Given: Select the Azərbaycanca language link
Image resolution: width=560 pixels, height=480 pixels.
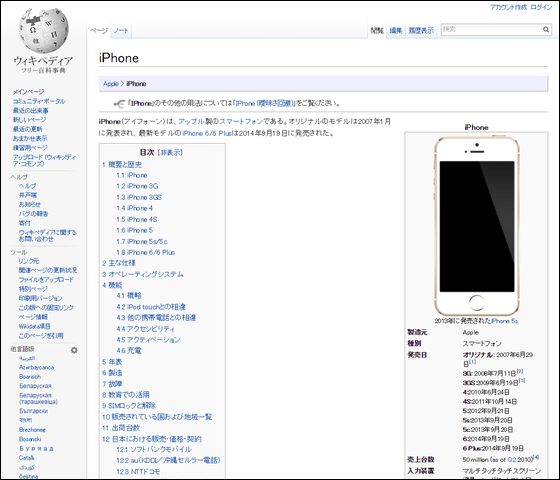Looking at the screenshot, I should pyautogui.click(x=36, y=367).
